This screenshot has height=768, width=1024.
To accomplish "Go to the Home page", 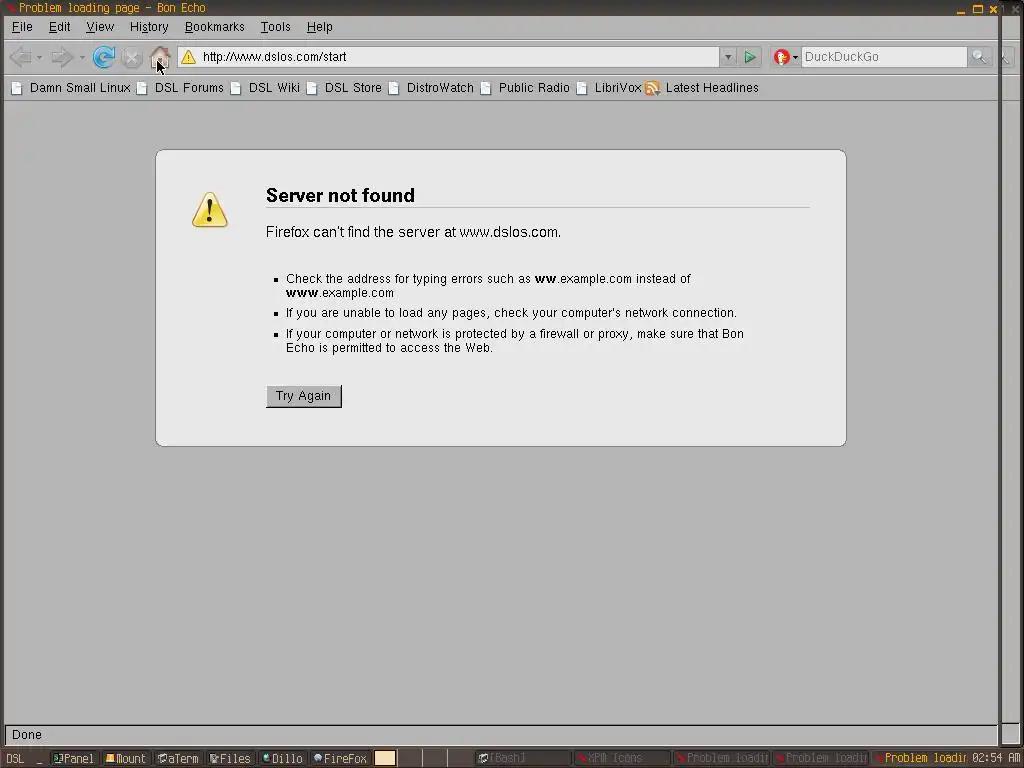I will point(160,57).
